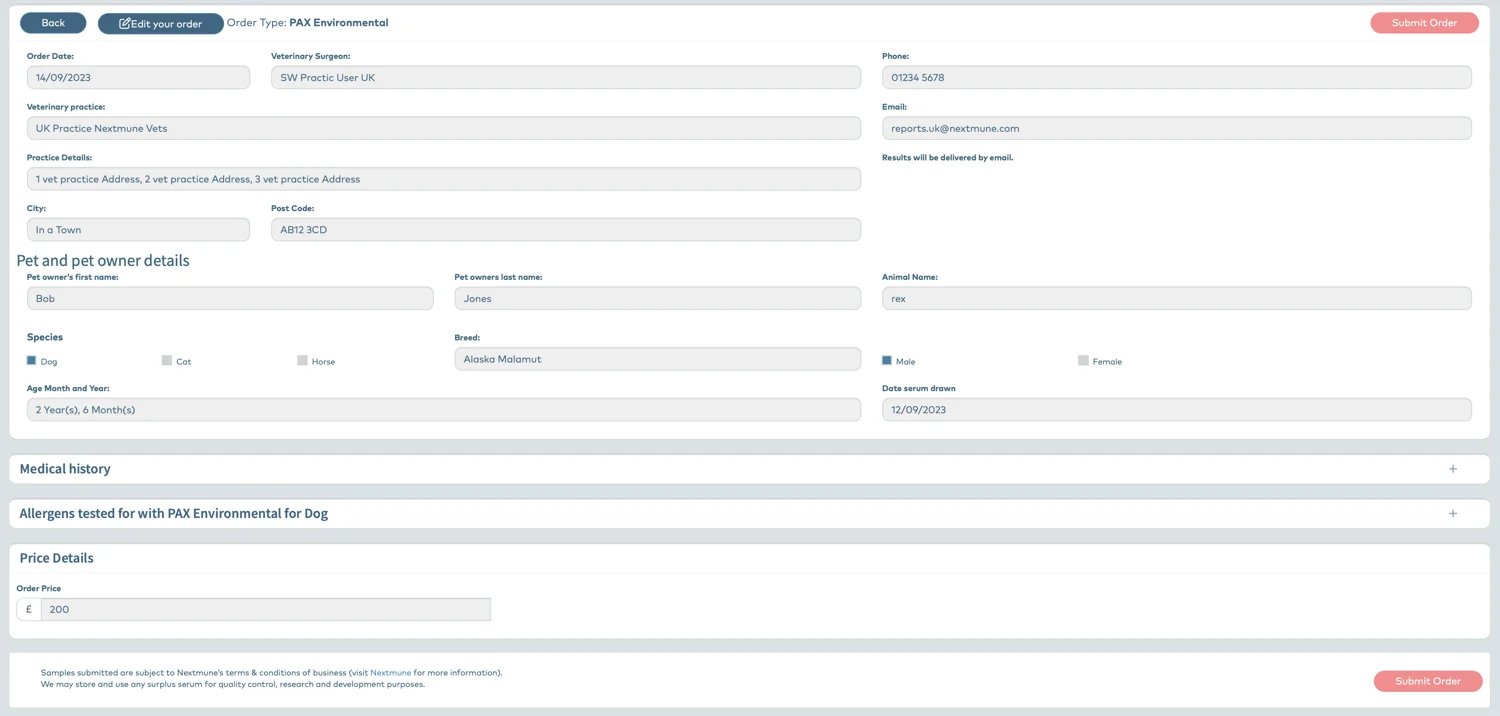This screenshot has height=716, width=1500.
Task: Click the Date serum drawn field
Action: [1177, 410]
